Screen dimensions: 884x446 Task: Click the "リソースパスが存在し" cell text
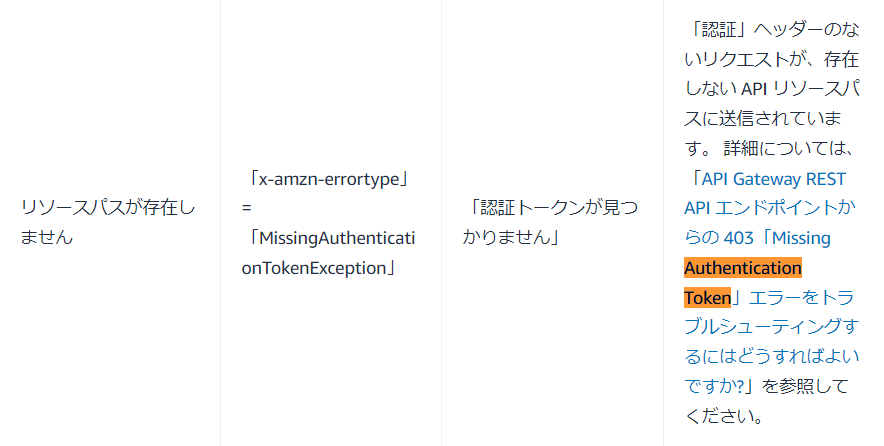coord(108,208)
